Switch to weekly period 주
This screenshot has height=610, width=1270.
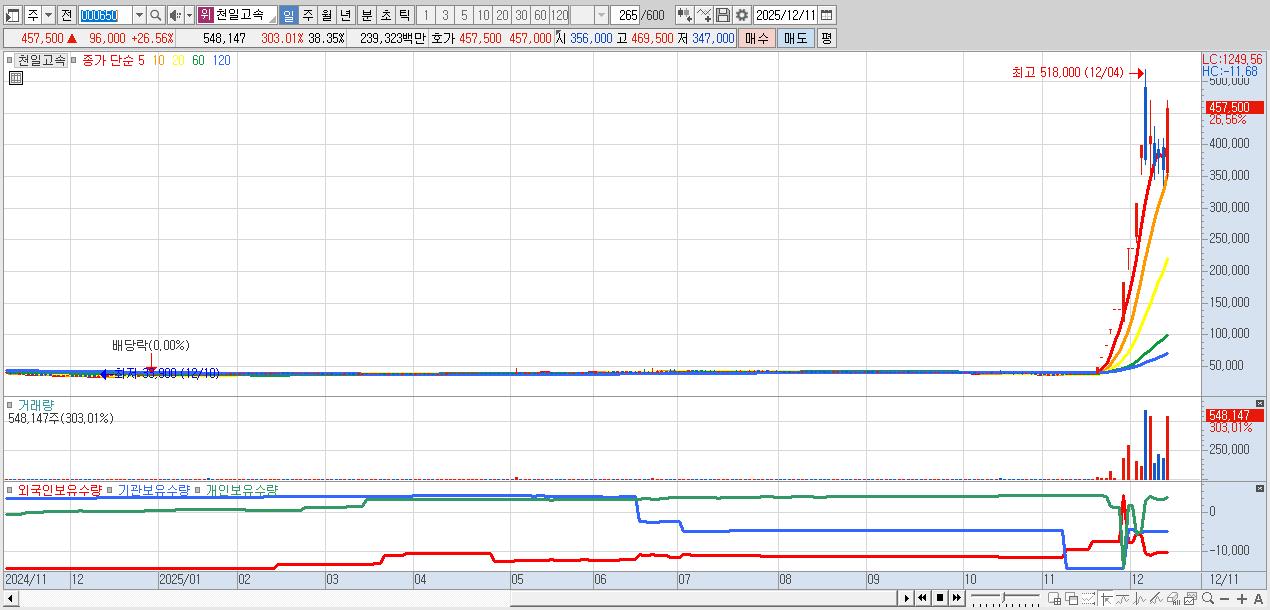click(307, 15)
